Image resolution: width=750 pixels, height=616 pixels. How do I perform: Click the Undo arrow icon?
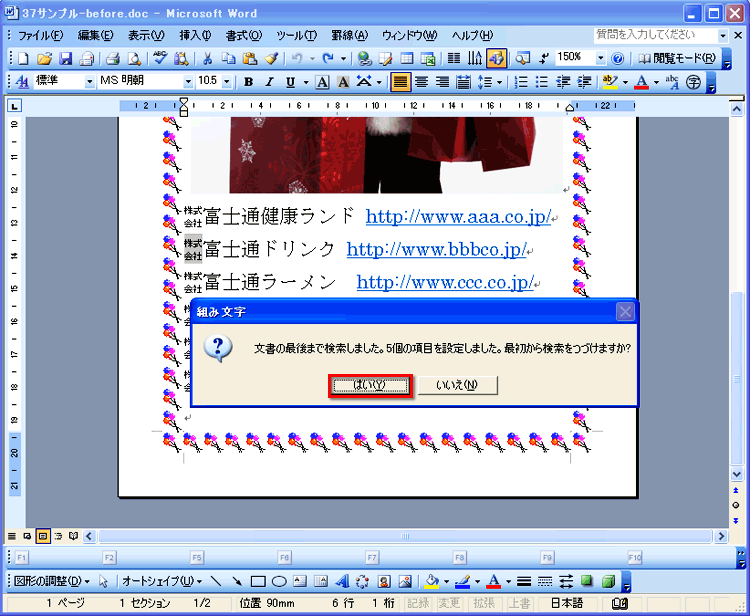pos(297,59)
